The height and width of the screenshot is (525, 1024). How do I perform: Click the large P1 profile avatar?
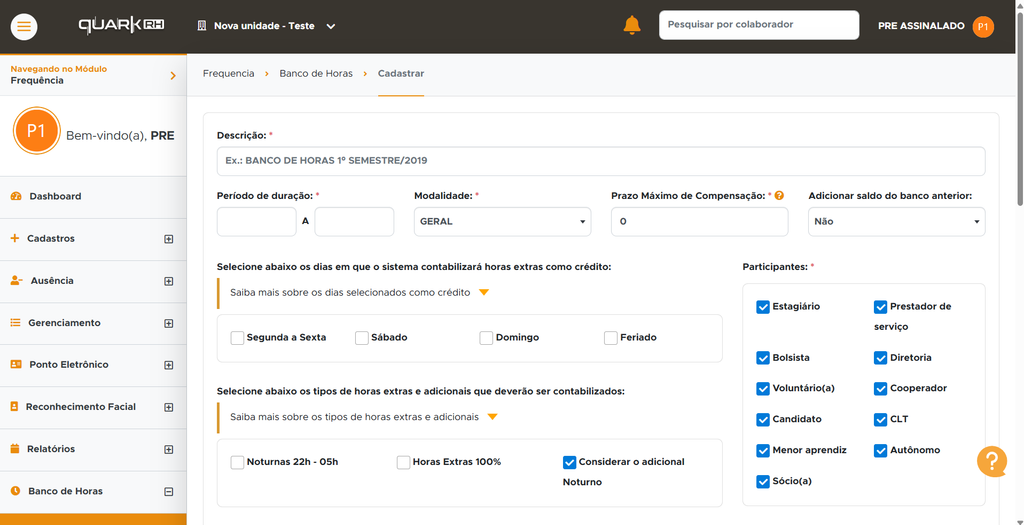click(x=37, y=131)
